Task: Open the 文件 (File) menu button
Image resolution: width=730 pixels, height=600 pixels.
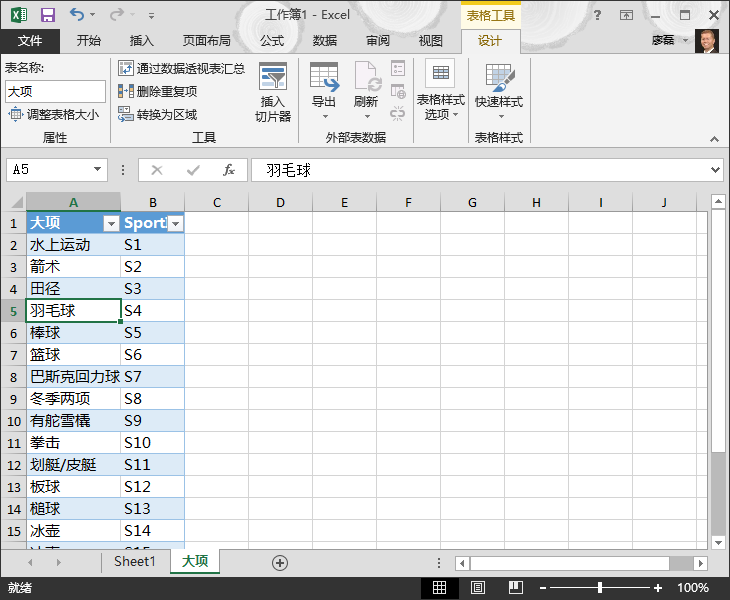Action: pyautogui.click(x=30, y=41)
